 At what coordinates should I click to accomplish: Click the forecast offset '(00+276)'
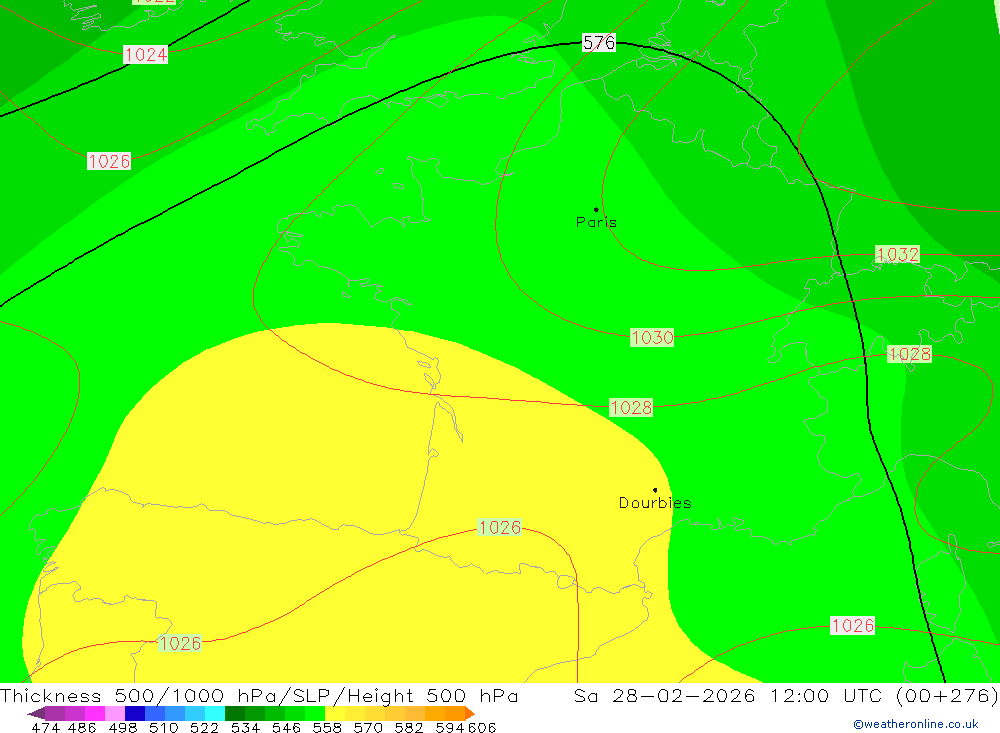(947, 695)
